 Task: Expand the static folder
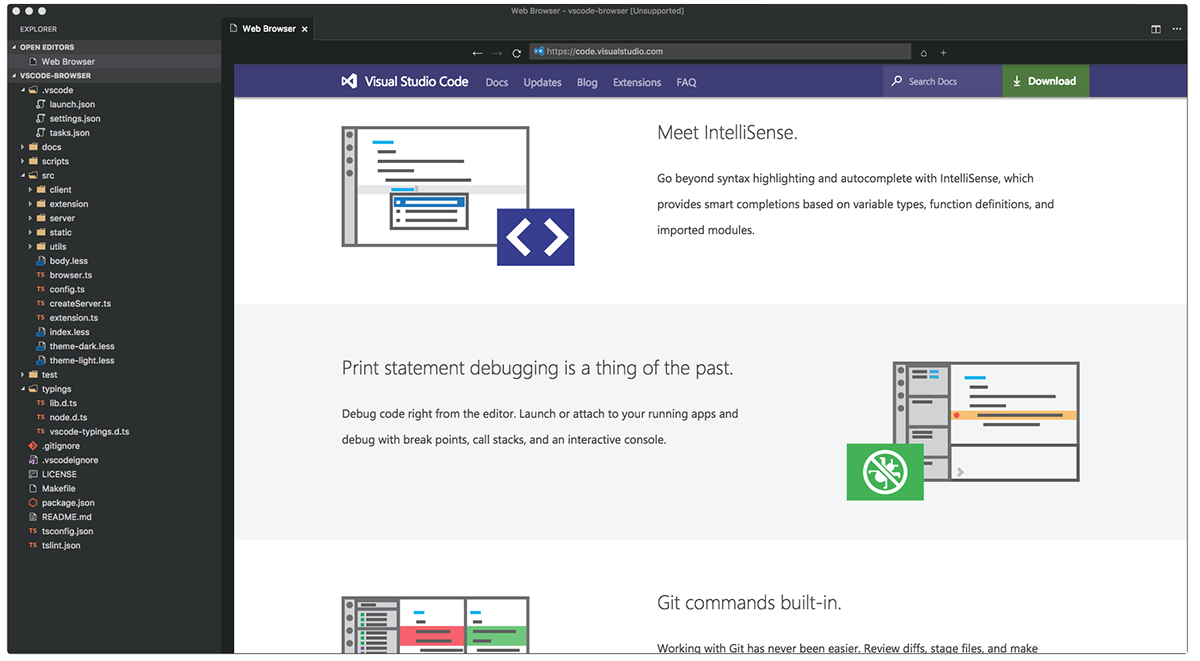pos(60,232)
